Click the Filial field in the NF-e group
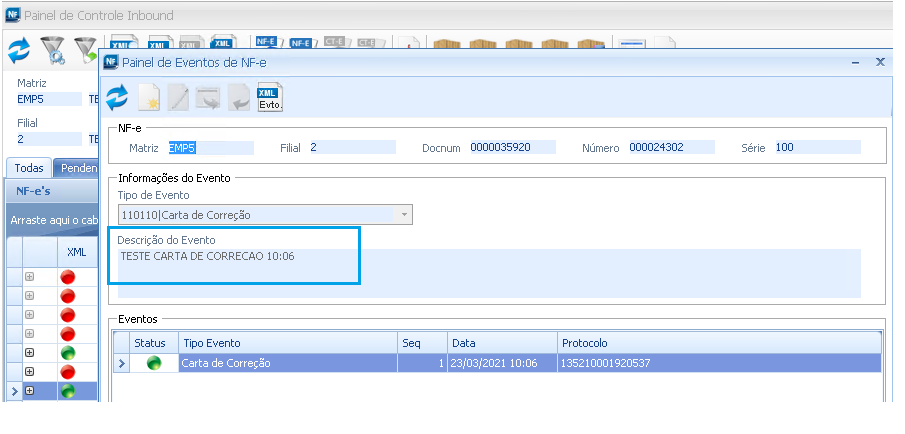Image resolution: width=905 pixels, height=434 pixels. (x=353, y=148)
